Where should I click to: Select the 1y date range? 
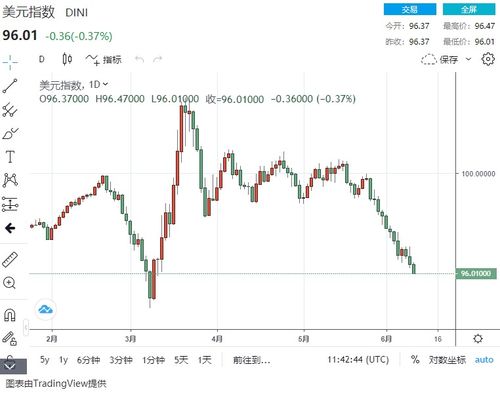[x=63, y=360]
